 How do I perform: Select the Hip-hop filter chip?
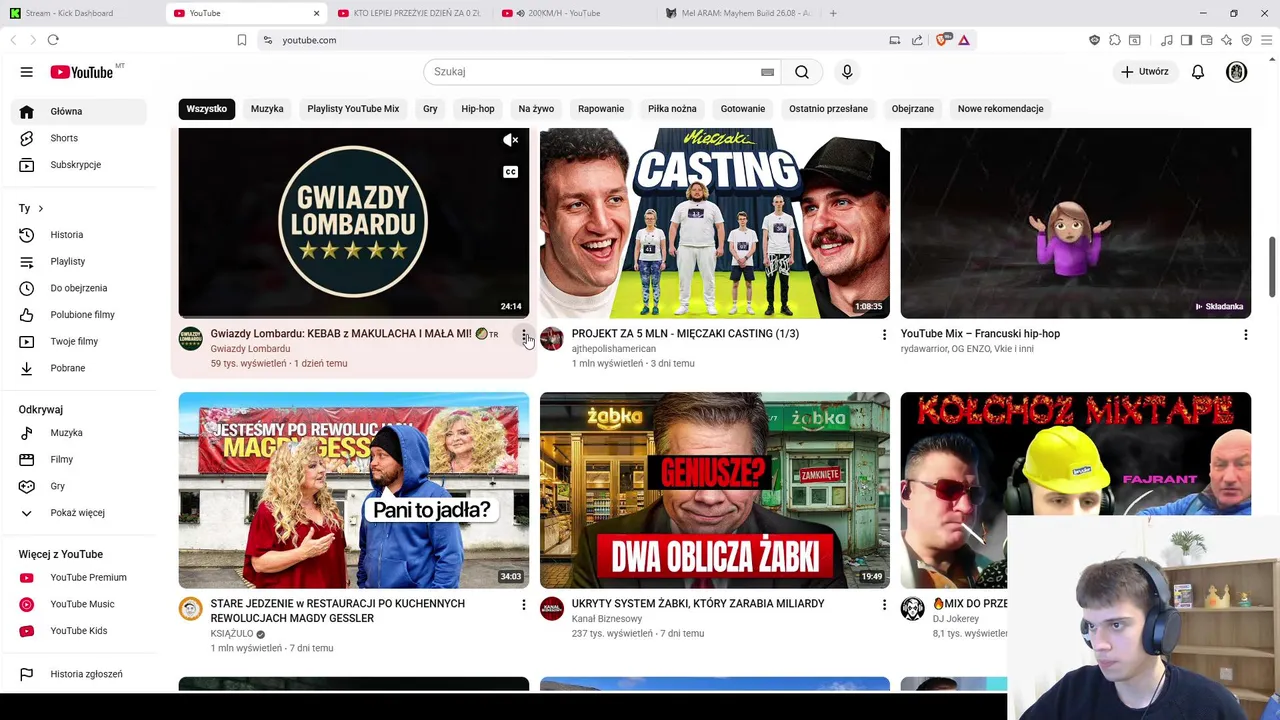pyautogui.click(x=478, y=108)
